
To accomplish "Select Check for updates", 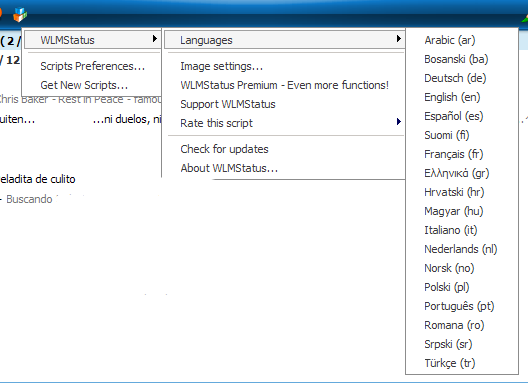I will click(285, 149).
